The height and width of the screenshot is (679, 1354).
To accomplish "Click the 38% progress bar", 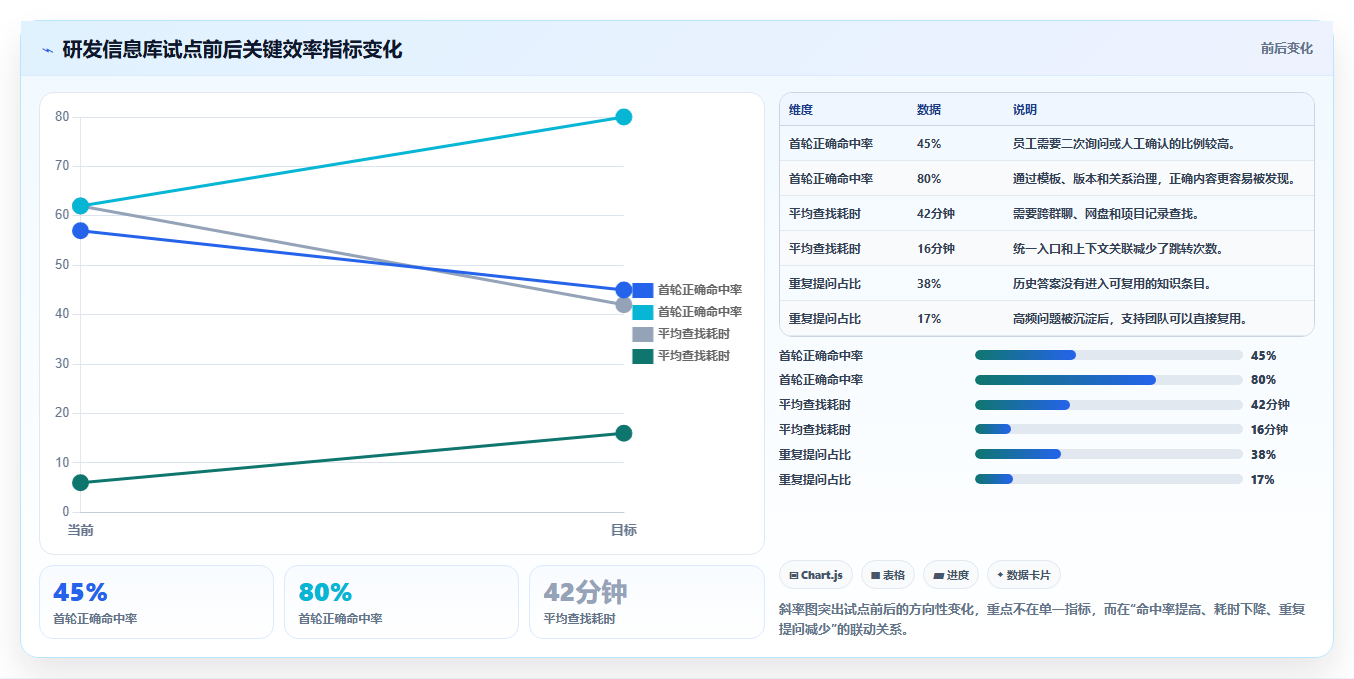I will (x=1109, y=455).
